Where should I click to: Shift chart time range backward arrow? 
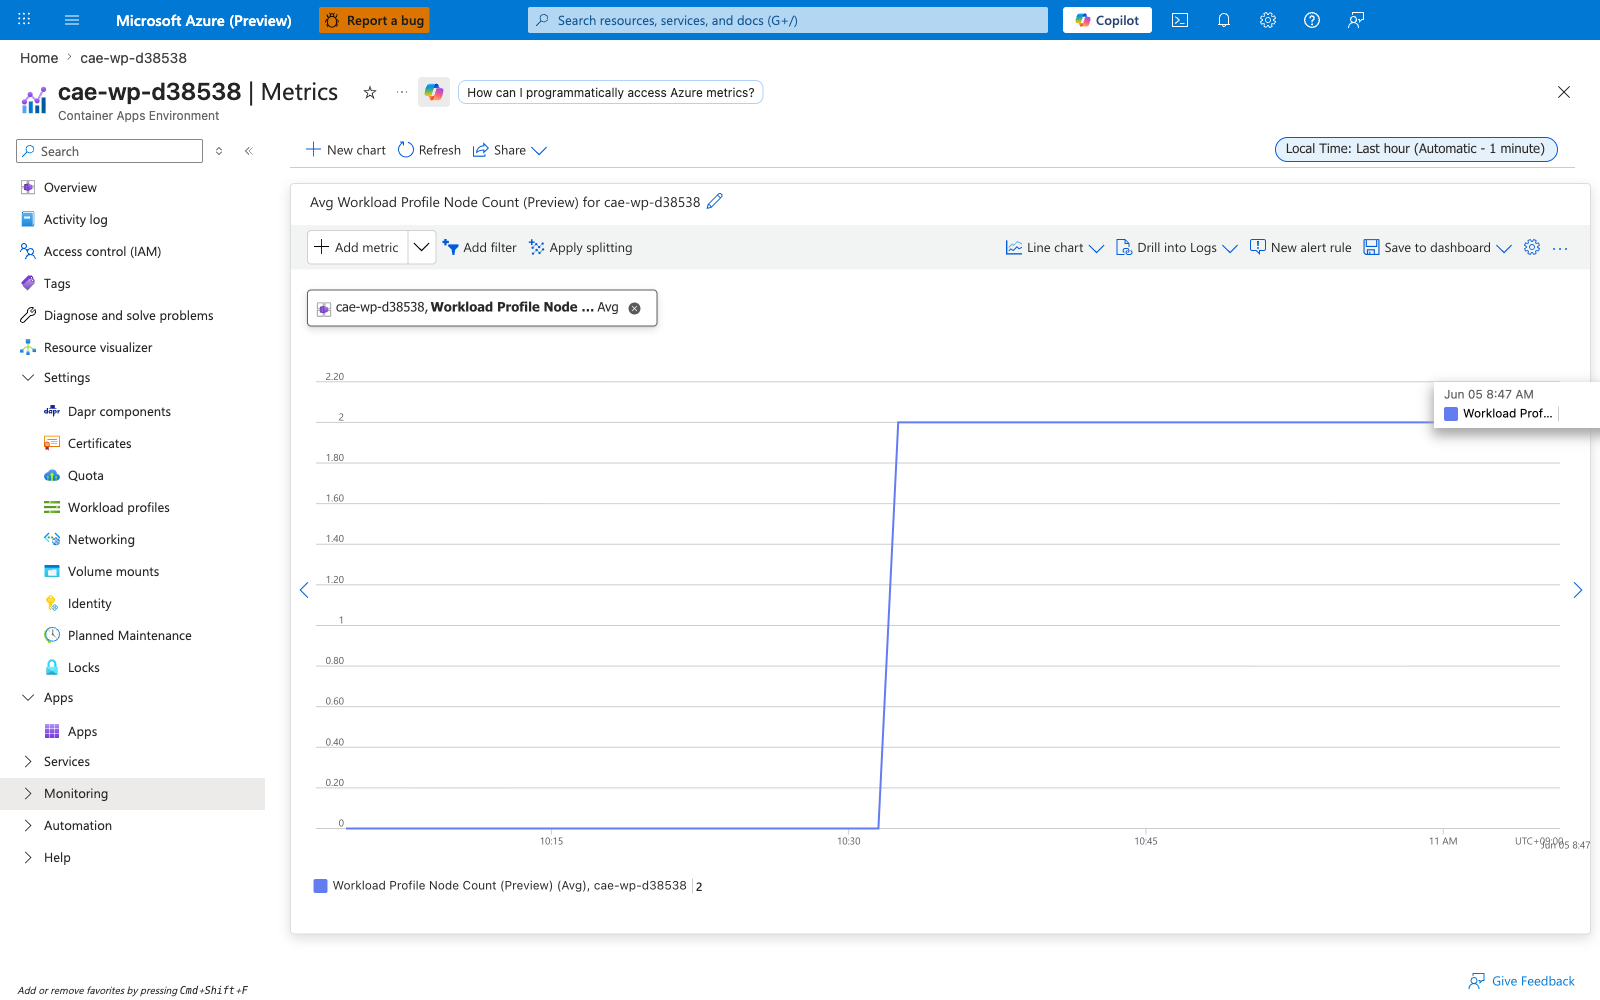coord(304,590)
